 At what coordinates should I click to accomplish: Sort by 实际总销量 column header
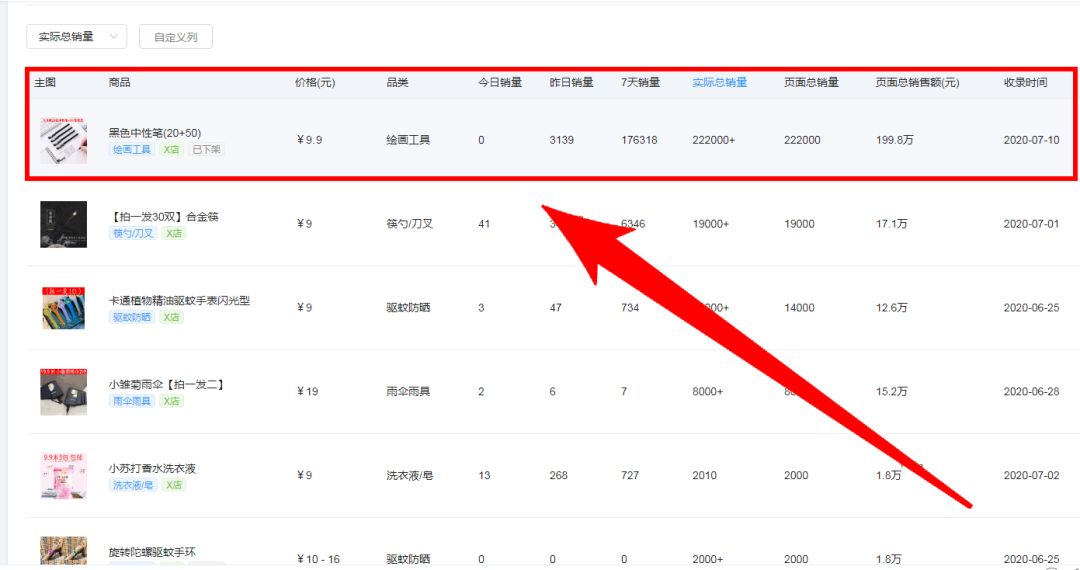pyautogui.click(x=719, y=82)
